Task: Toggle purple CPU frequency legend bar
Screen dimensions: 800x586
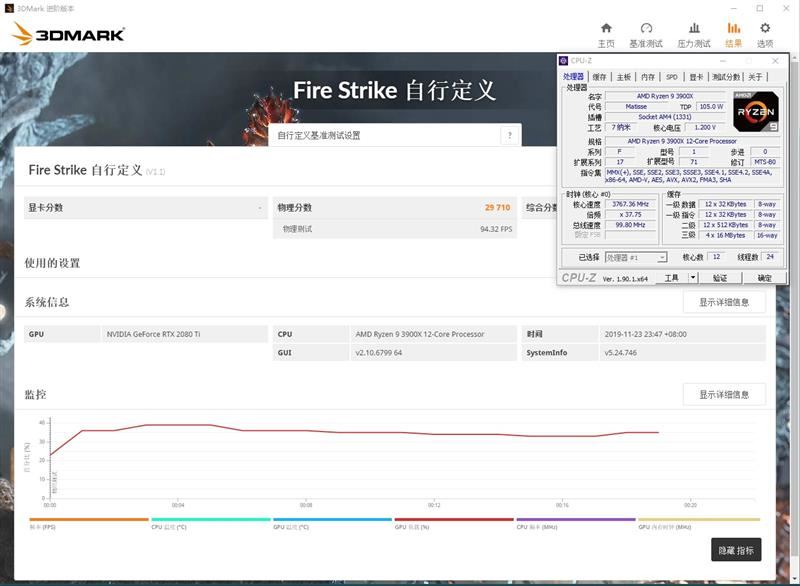Action: click(576, 520)
